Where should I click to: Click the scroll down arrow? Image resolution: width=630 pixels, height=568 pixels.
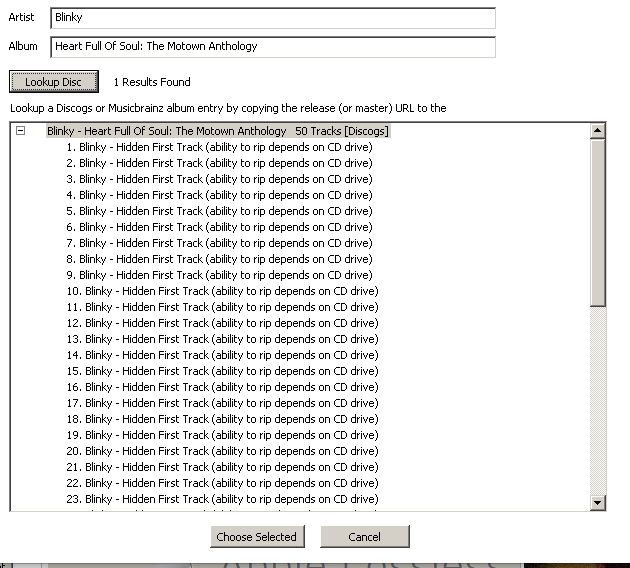click(x=598, y=503)
